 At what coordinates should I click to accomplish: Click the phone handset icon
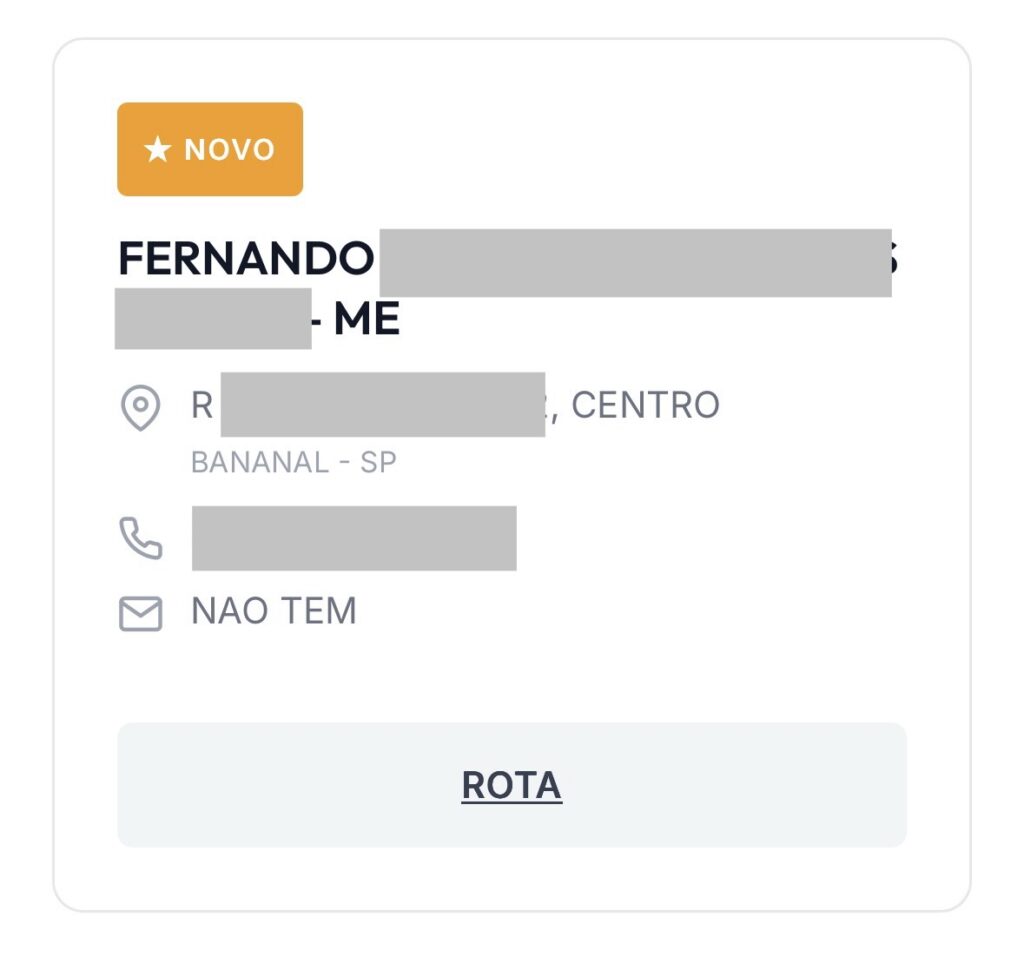pyautogui.click(x=140, y=539)
